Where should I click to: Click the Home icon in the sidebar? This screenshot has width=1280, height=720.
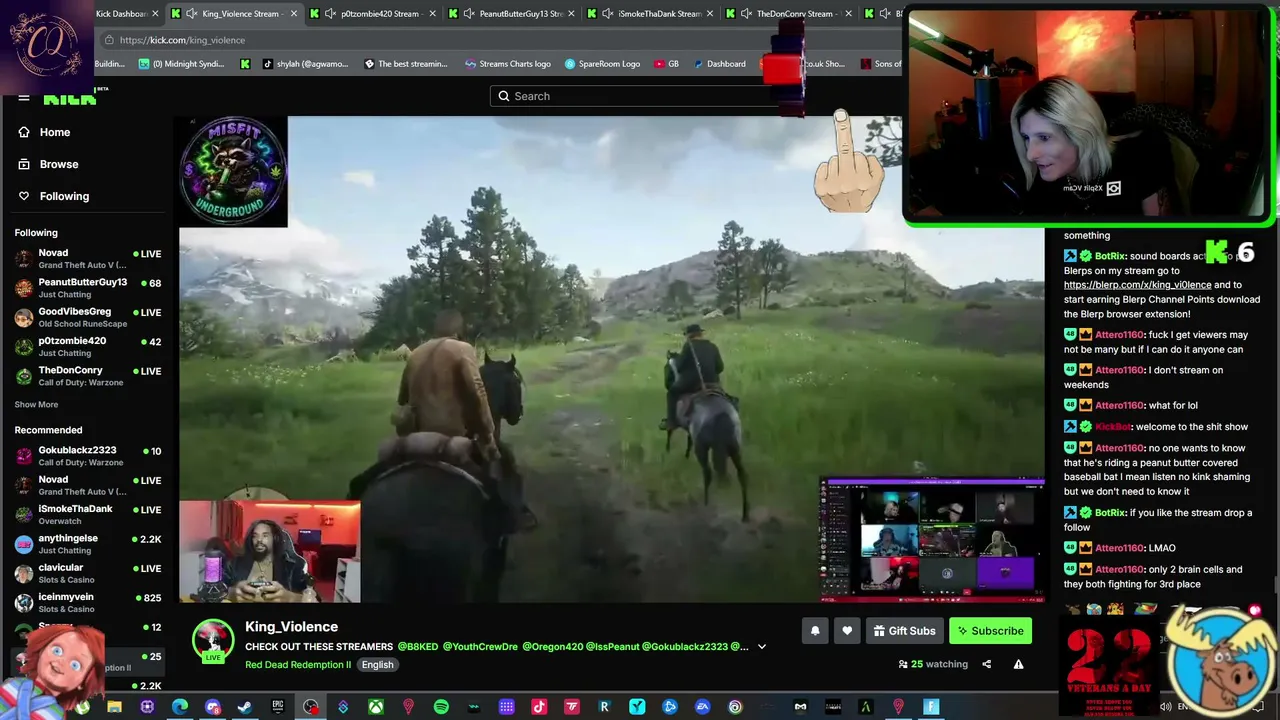tap(24, 132)
